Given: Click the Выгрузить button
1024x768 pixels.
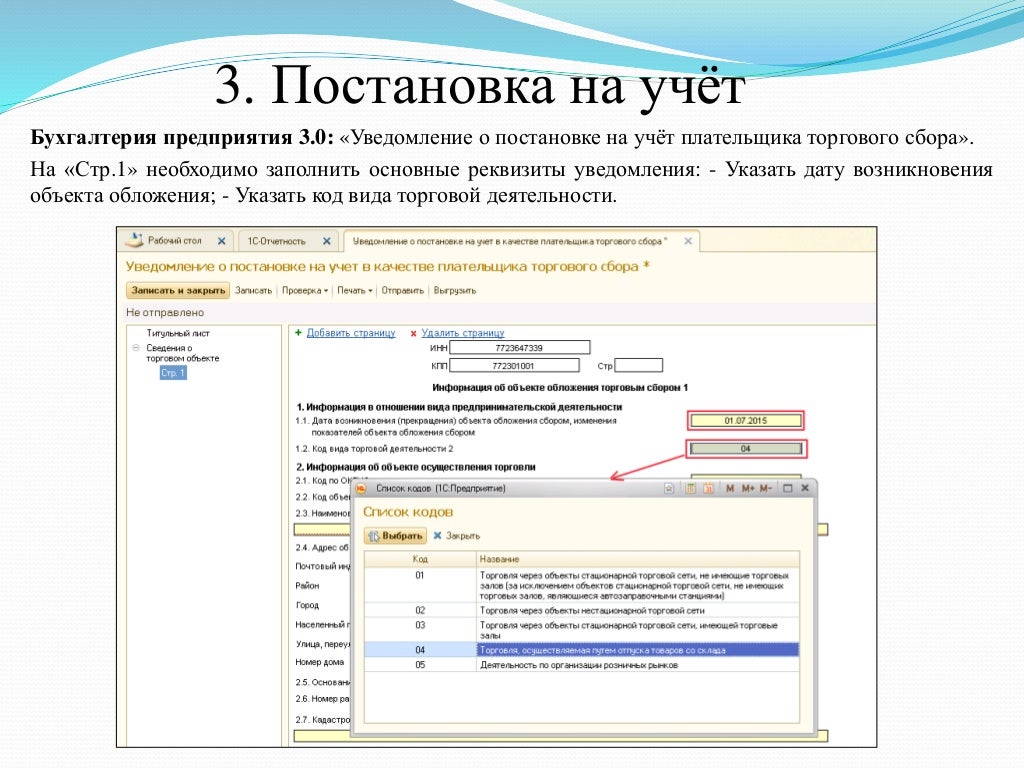Looking at the screenshot, I should pos(455,290).
